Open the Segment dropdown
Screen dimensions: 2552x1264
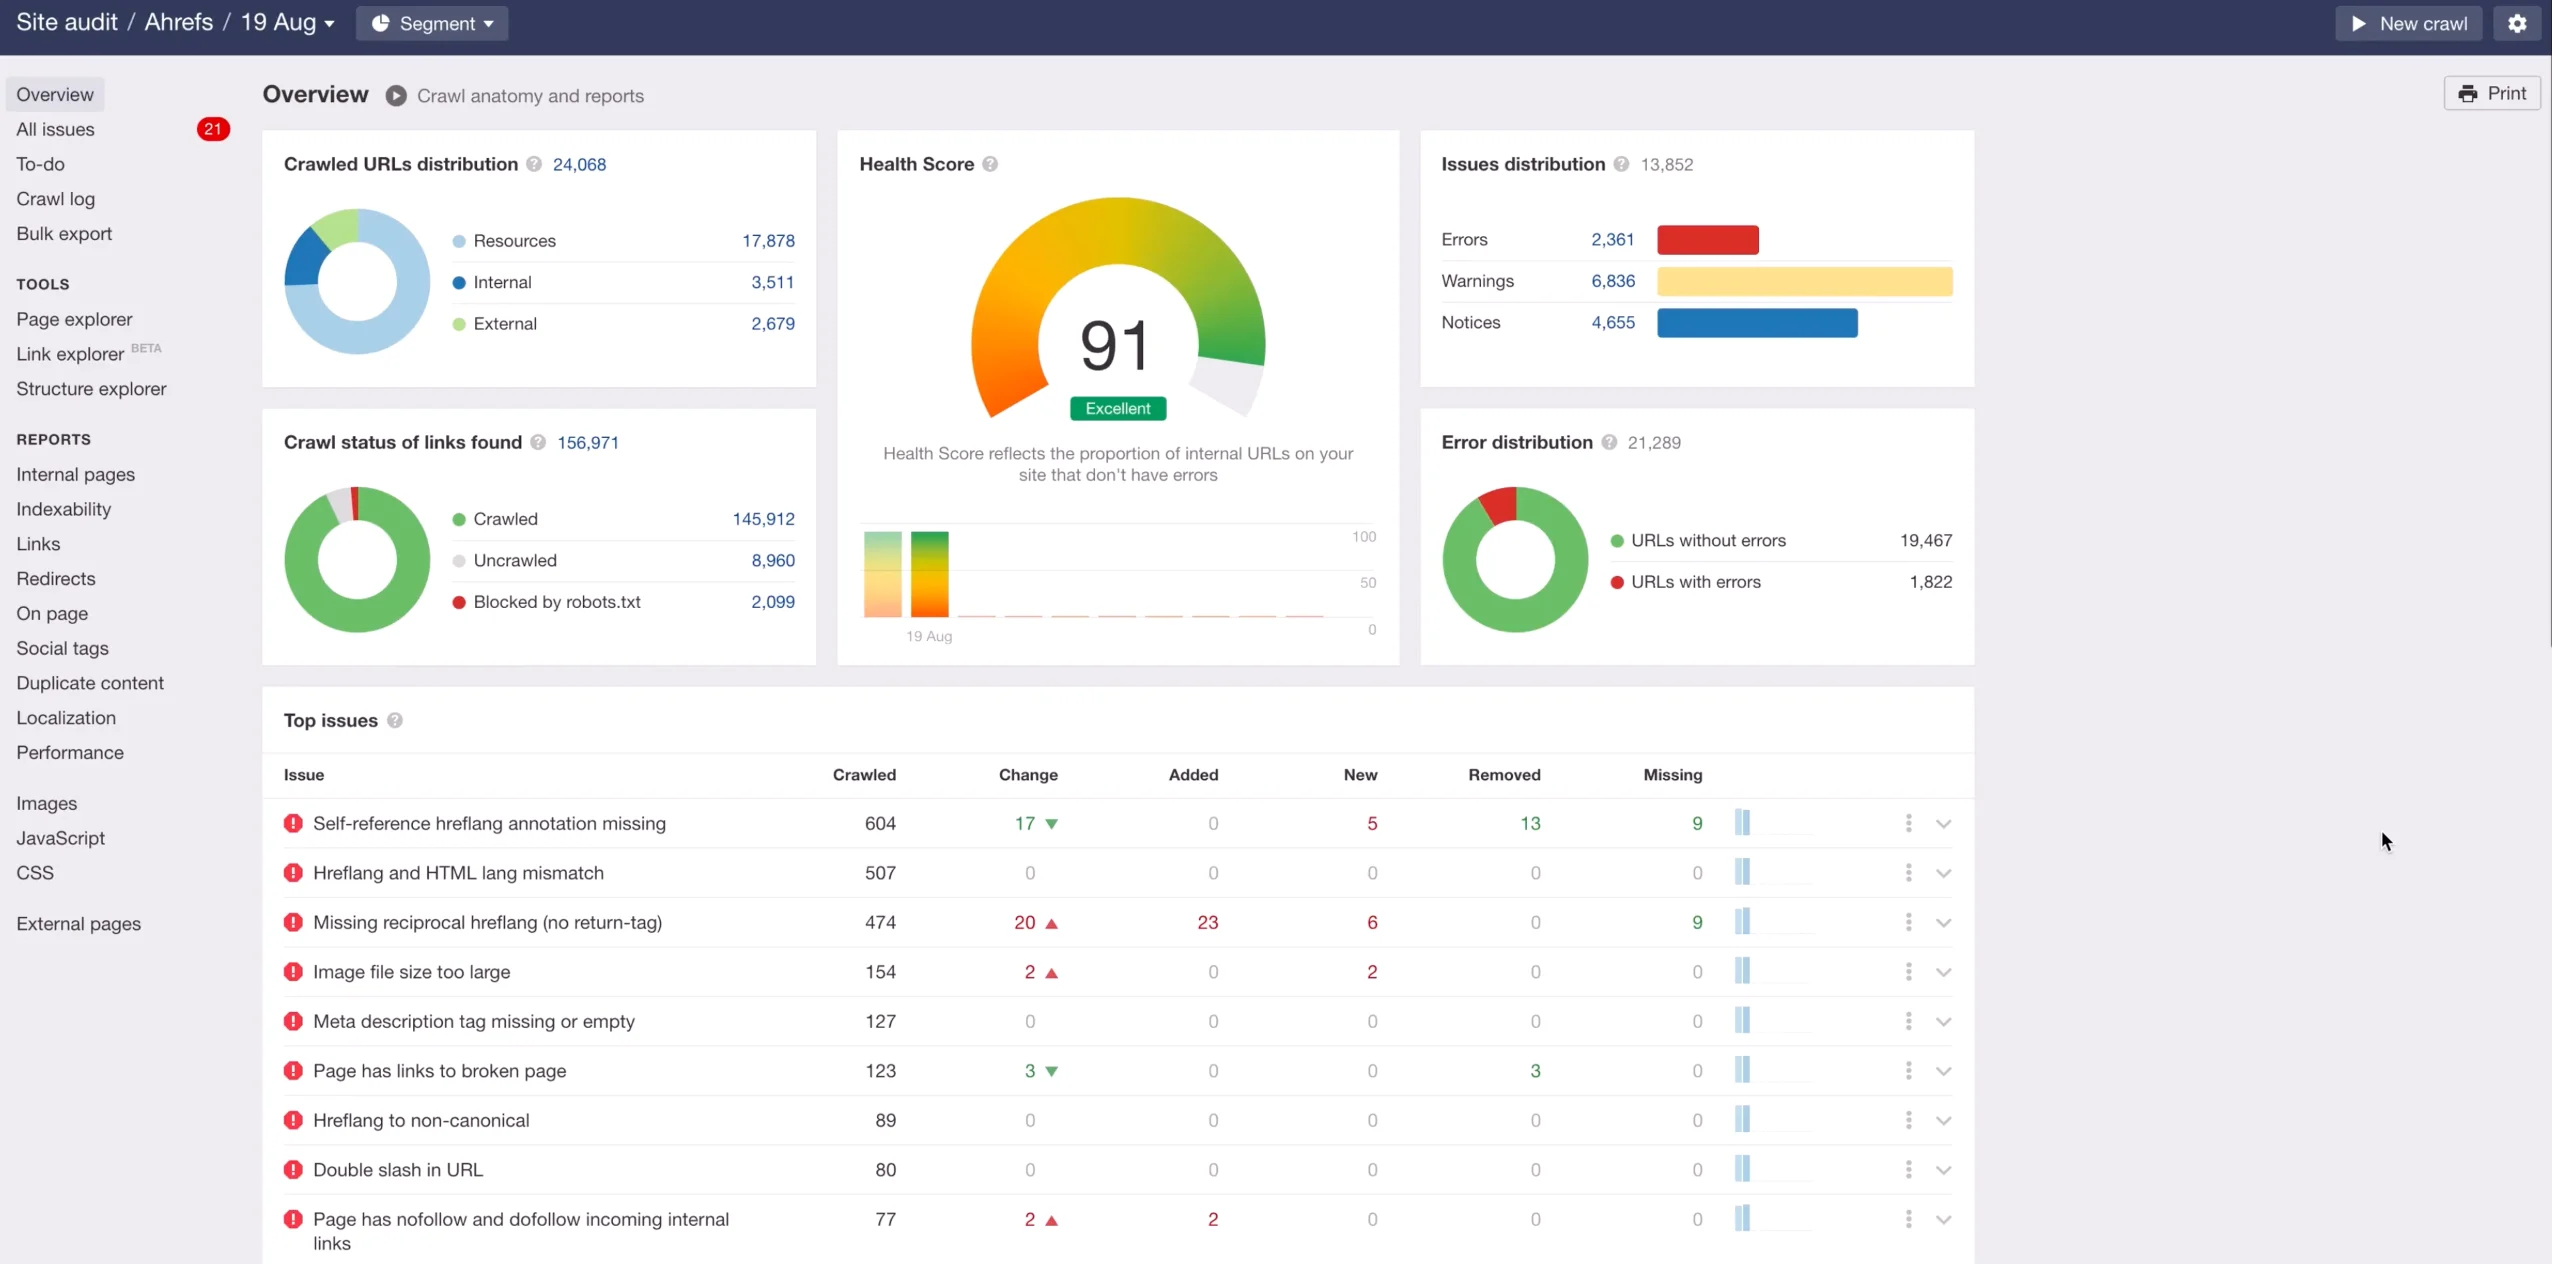click(431, 23)
